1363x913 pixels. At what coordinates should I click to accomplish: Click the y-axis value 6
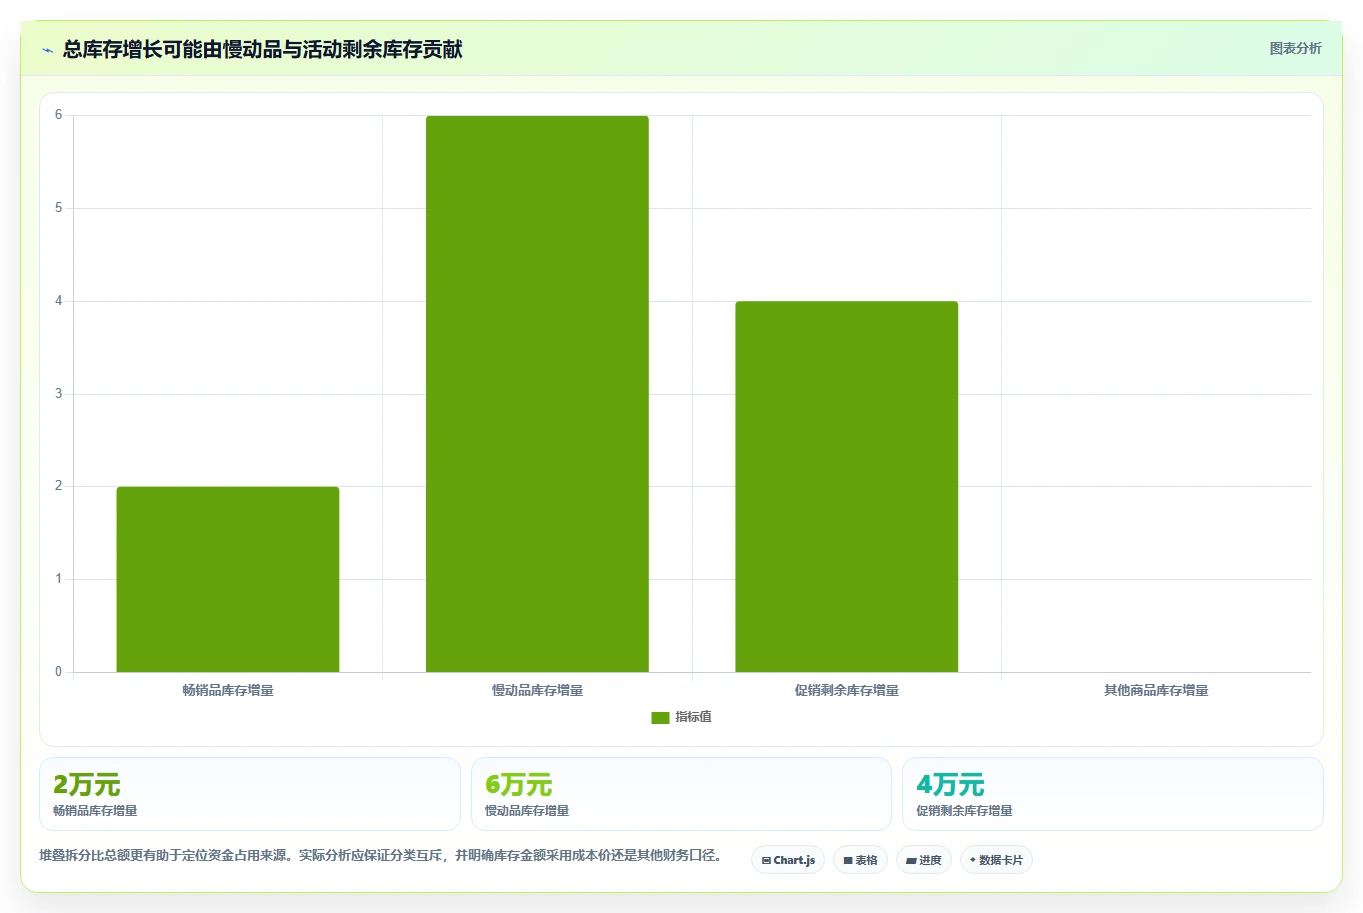[x=58, y=115]
